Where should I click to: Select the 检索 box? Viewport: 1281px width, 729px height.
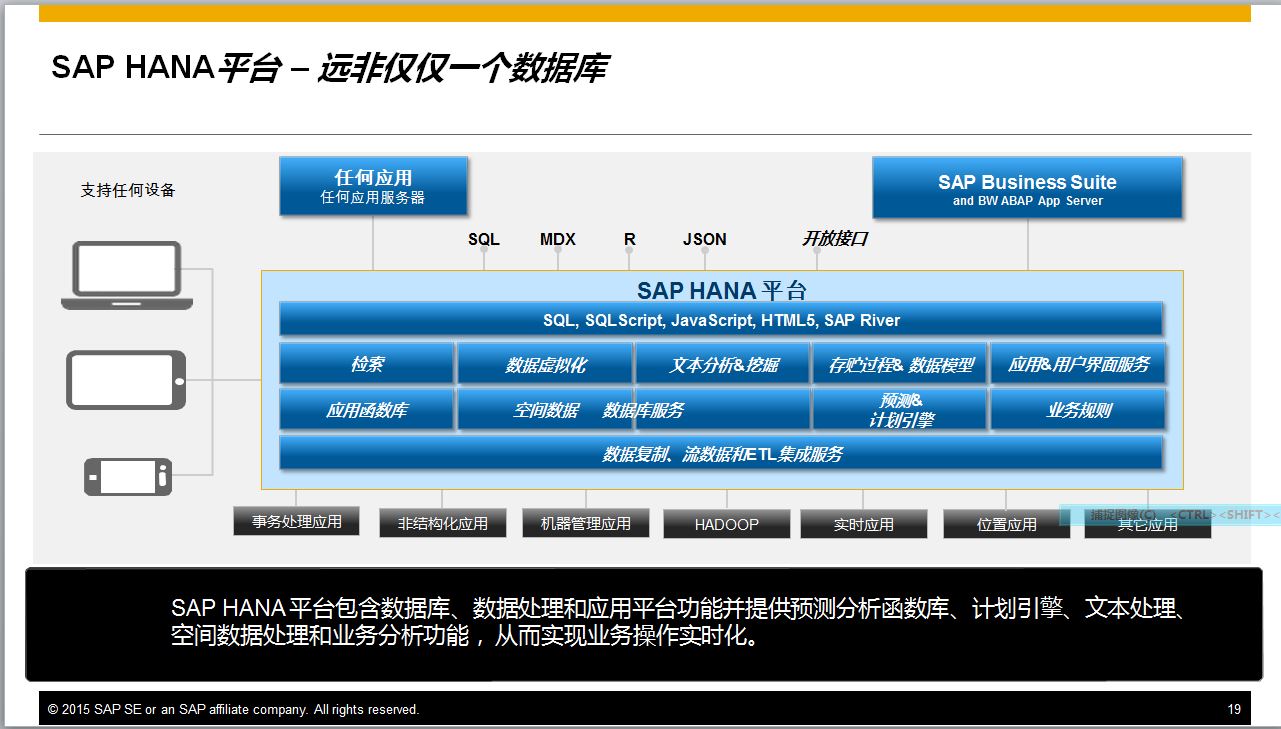pyautogui.click(x=366, y=364)
